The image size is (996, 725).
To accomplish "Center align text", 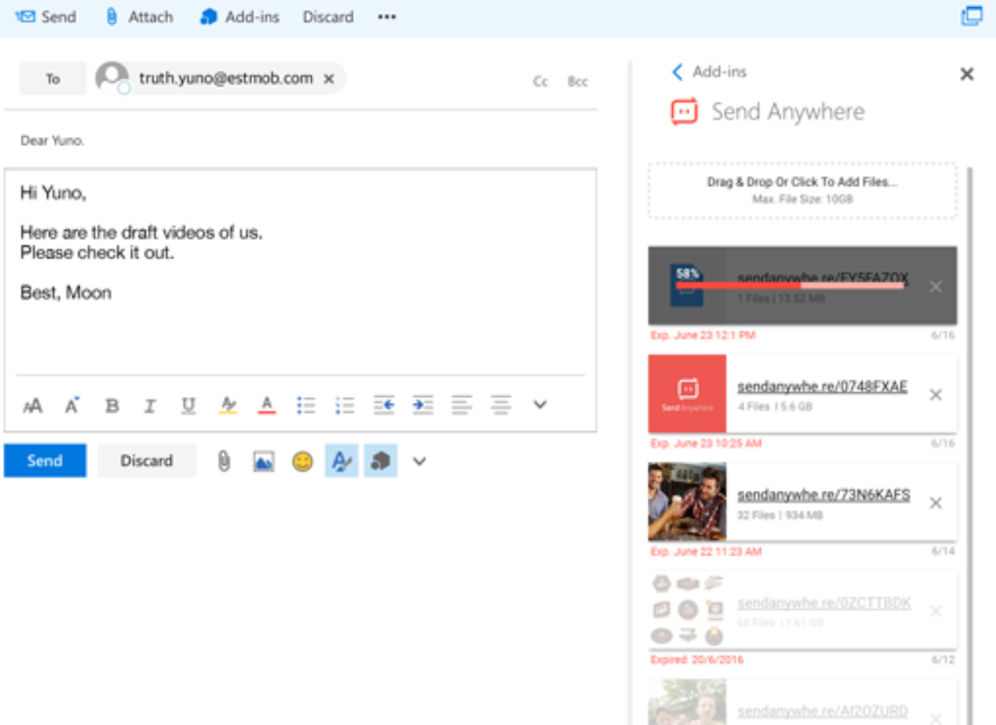I will [x=501, y=405].
